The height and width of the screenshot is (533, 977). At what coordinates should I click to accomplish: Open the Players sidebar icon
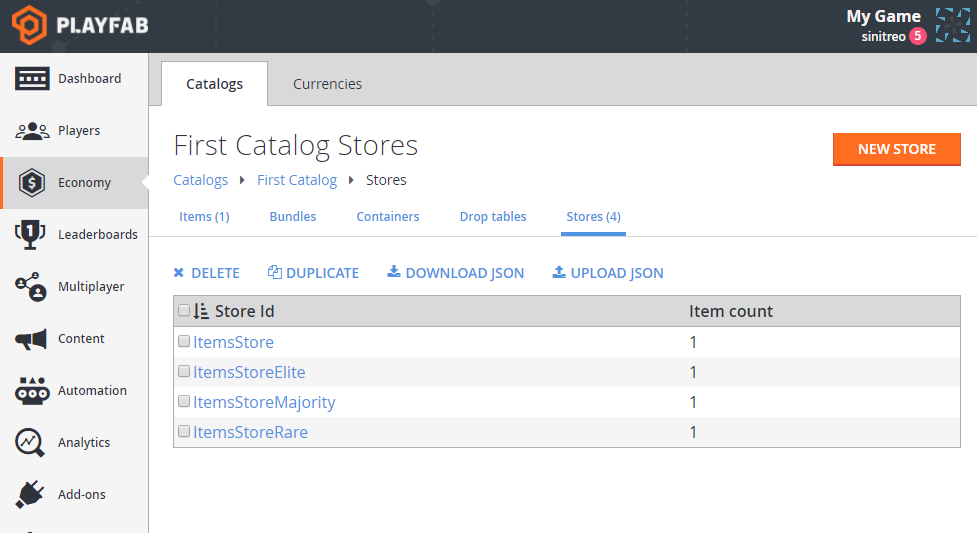(x=32, y=131)
